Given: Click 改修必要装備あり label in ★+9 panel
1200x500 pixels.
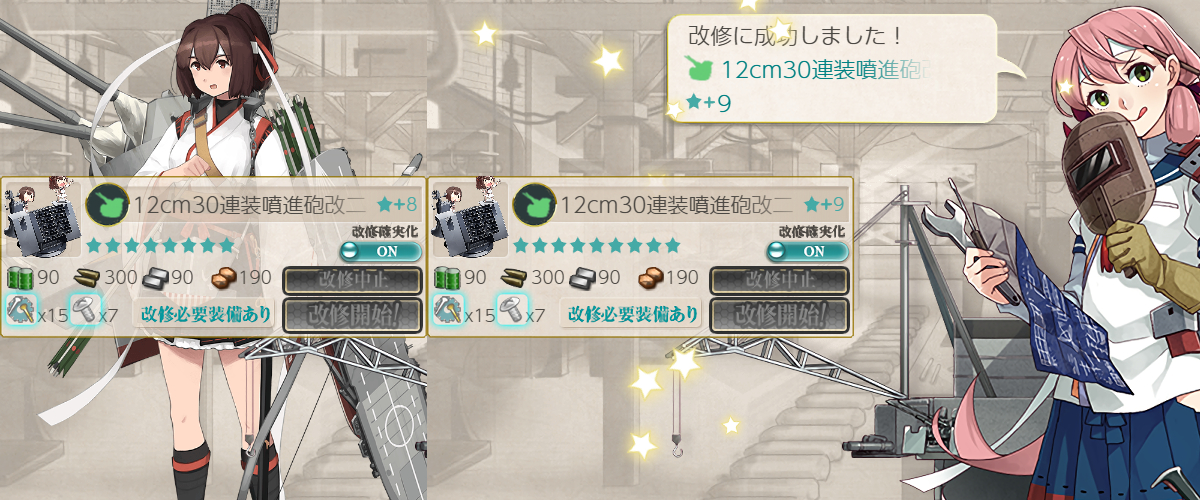Looking at the screenshot, I should pos(633,313).
